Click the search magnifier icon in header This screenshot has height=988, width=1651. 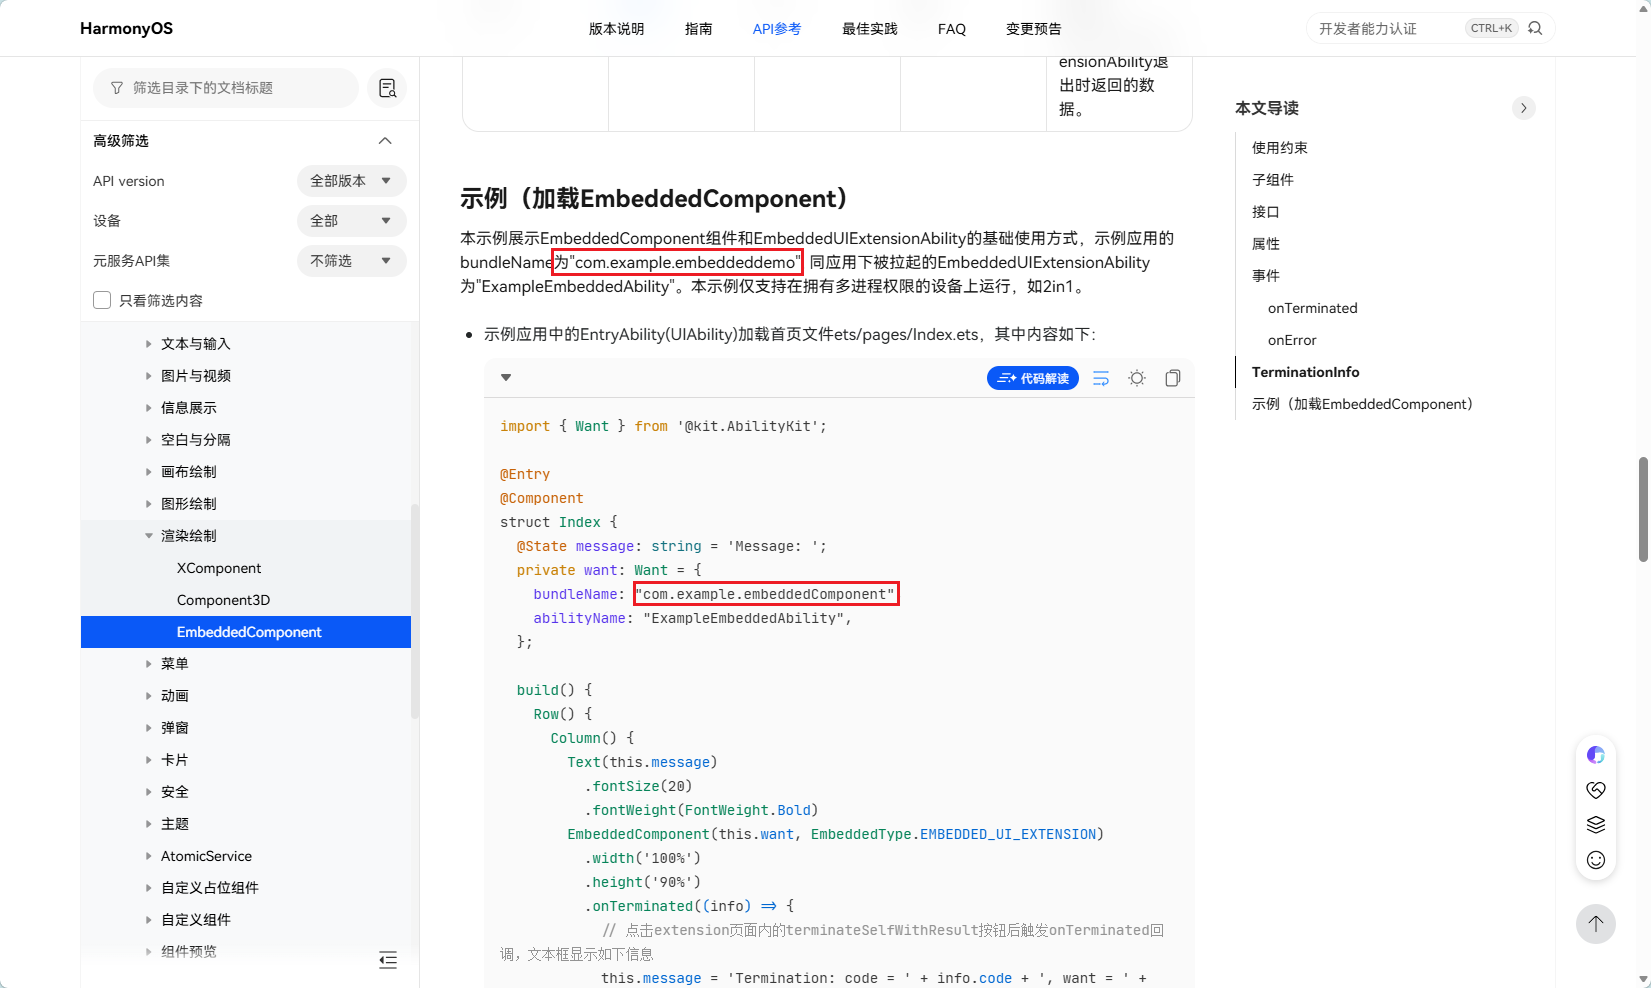1535,28
